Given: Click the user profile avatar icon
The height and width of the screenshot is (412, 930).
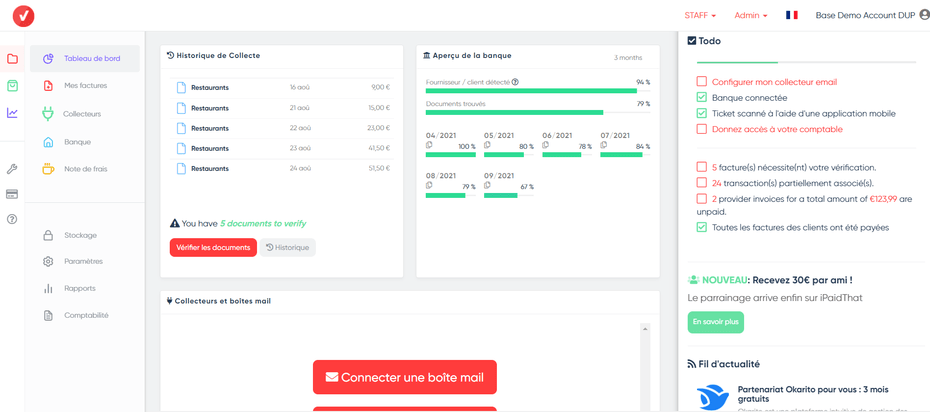Looking at the screenshot, I should pos(923,15).
